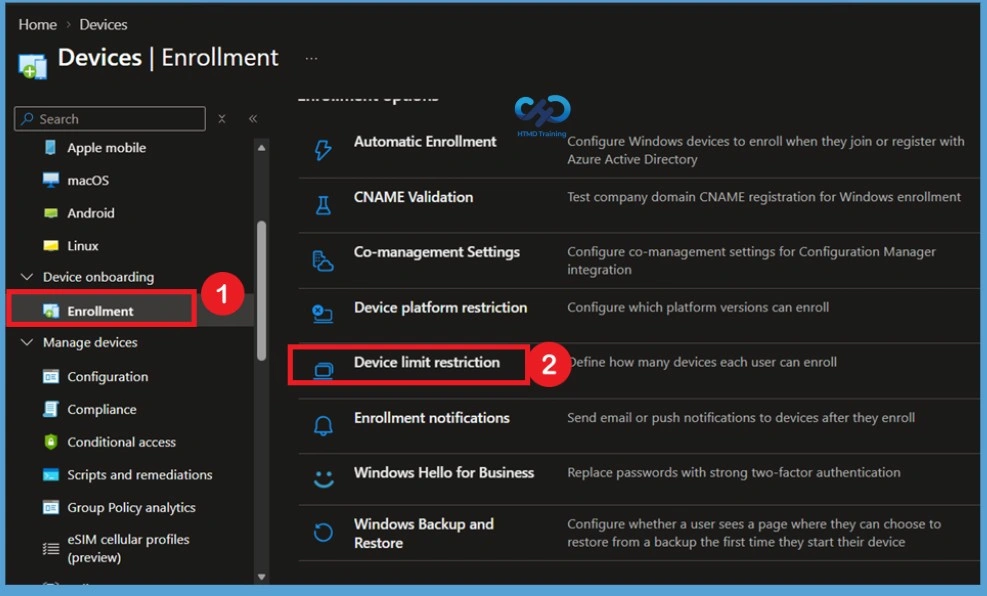Select Linux in sidebar
This screenshot has height=596, width=987.
pos(82,246)
